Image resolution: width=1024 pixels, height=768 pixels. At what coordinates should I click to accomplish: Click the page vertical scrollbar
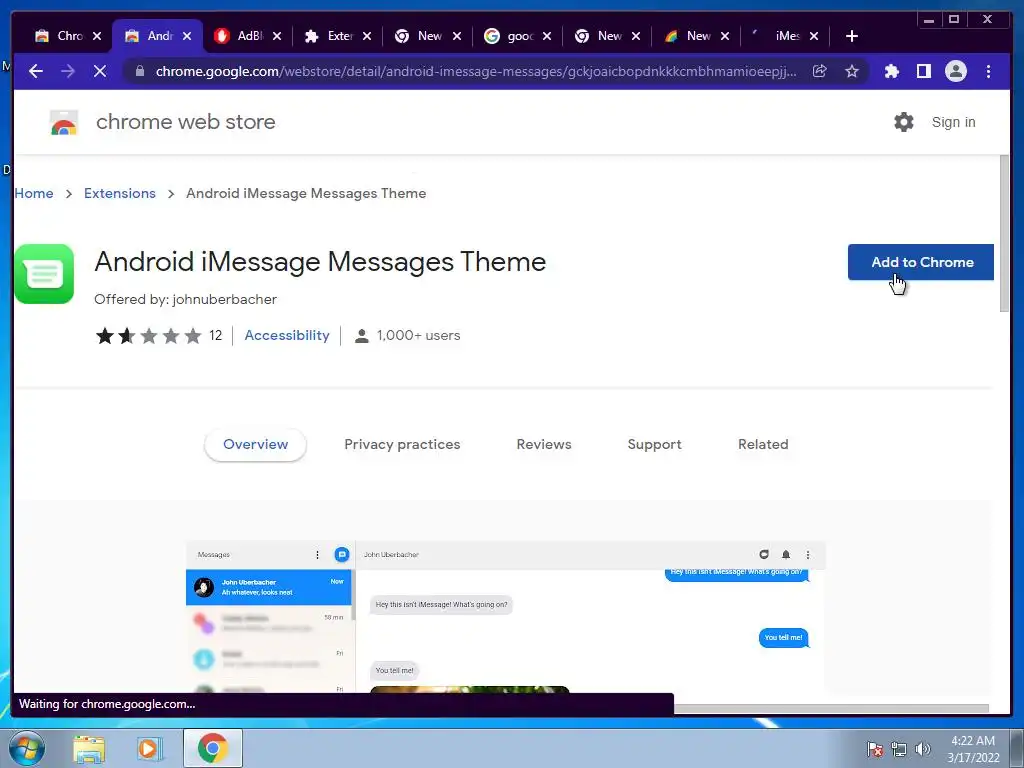point(1004,234)
